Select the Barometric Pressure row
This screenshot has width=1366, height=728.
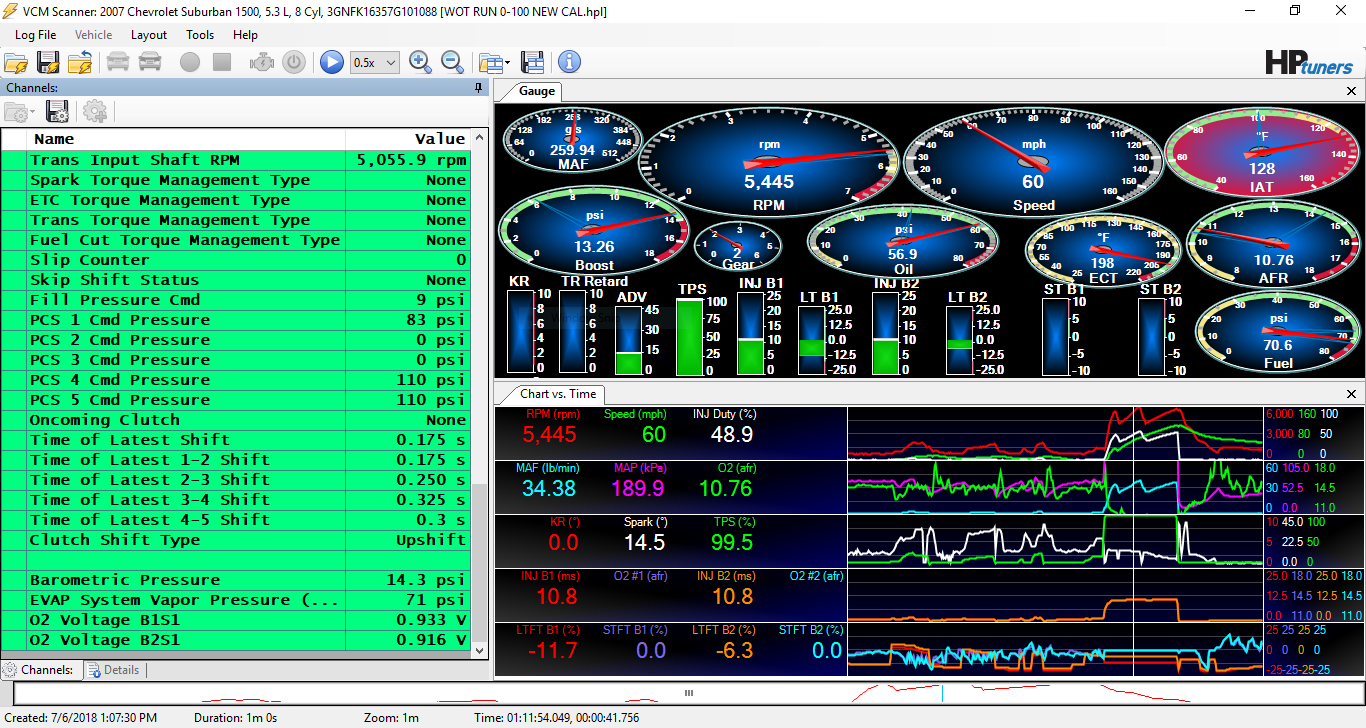[x=236, y=580]
